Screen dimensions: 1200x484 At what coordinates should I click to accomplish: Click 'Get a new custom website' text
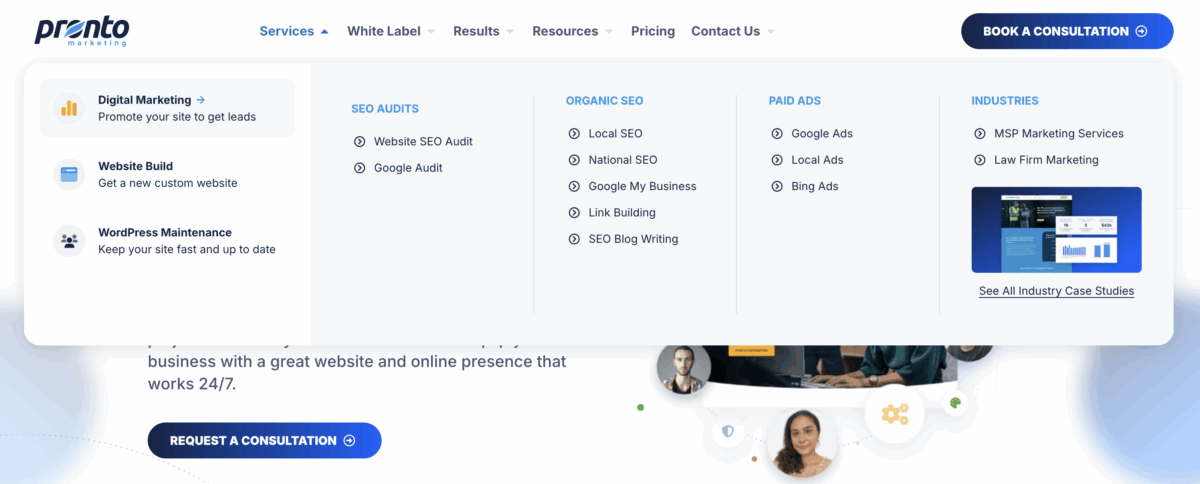[168, 183]
